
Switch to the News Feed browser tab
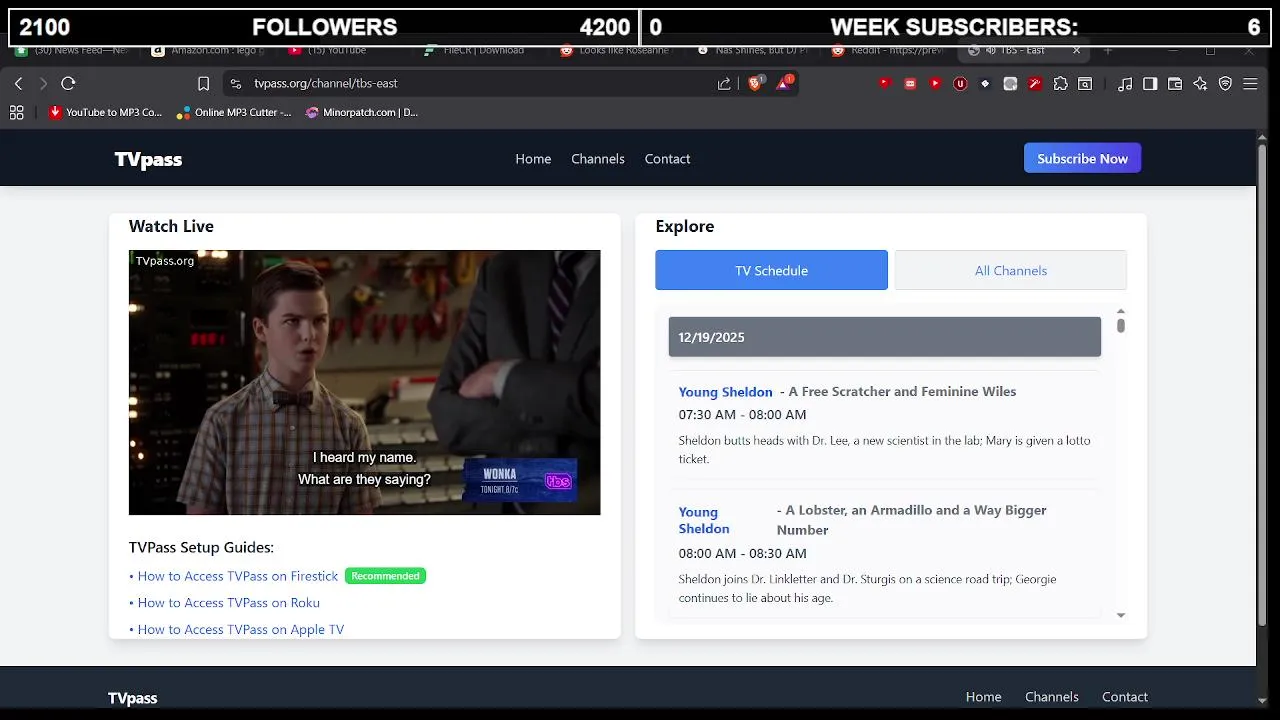[74, 50]
